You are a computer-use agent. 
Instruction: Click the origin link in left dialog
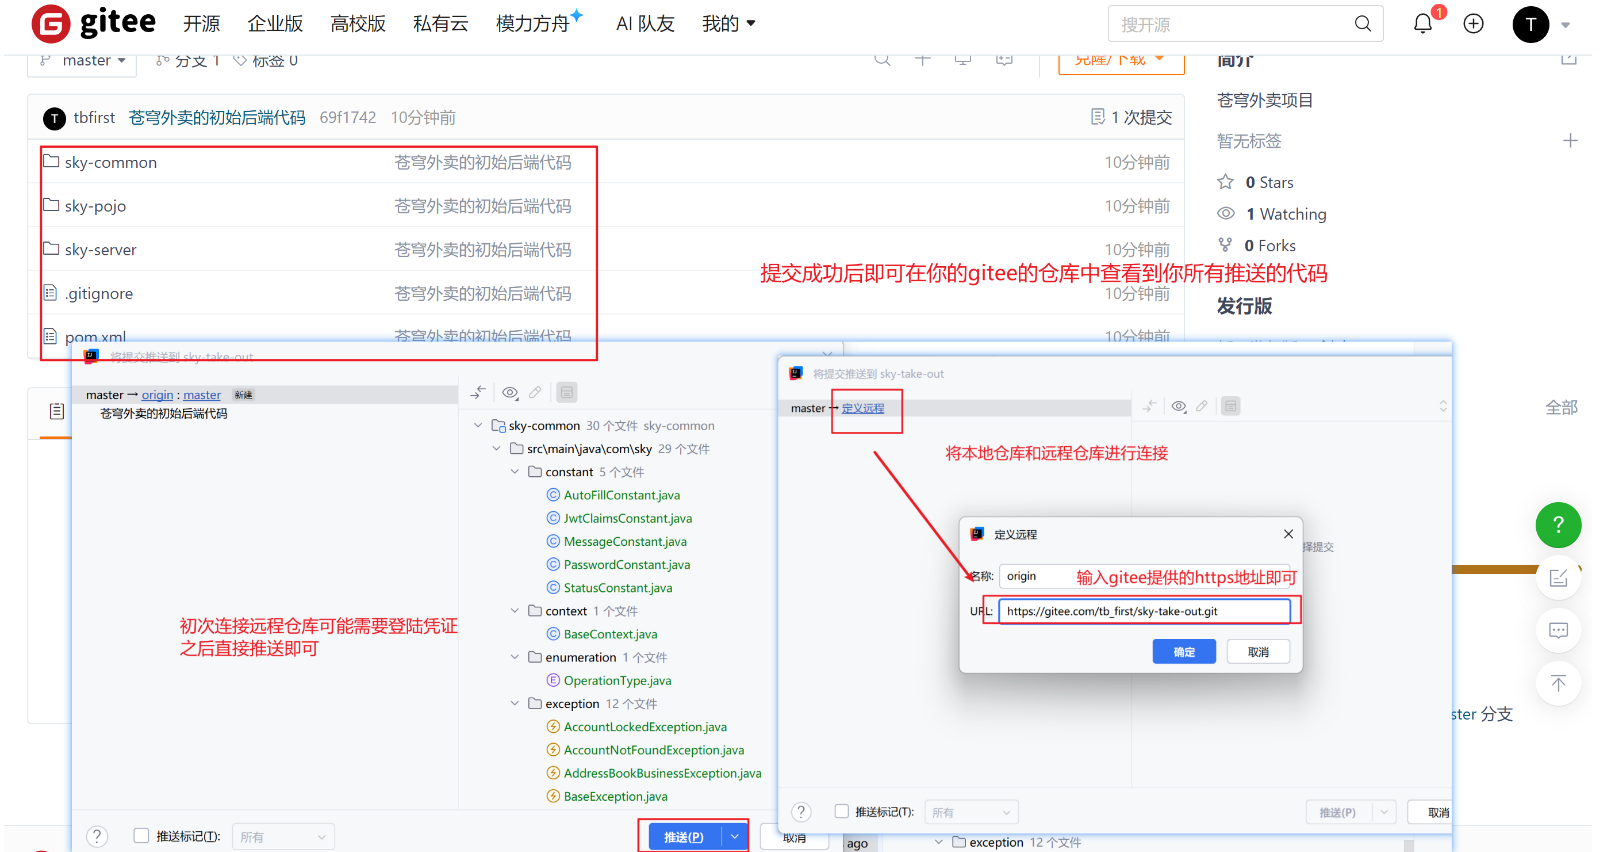157,395
